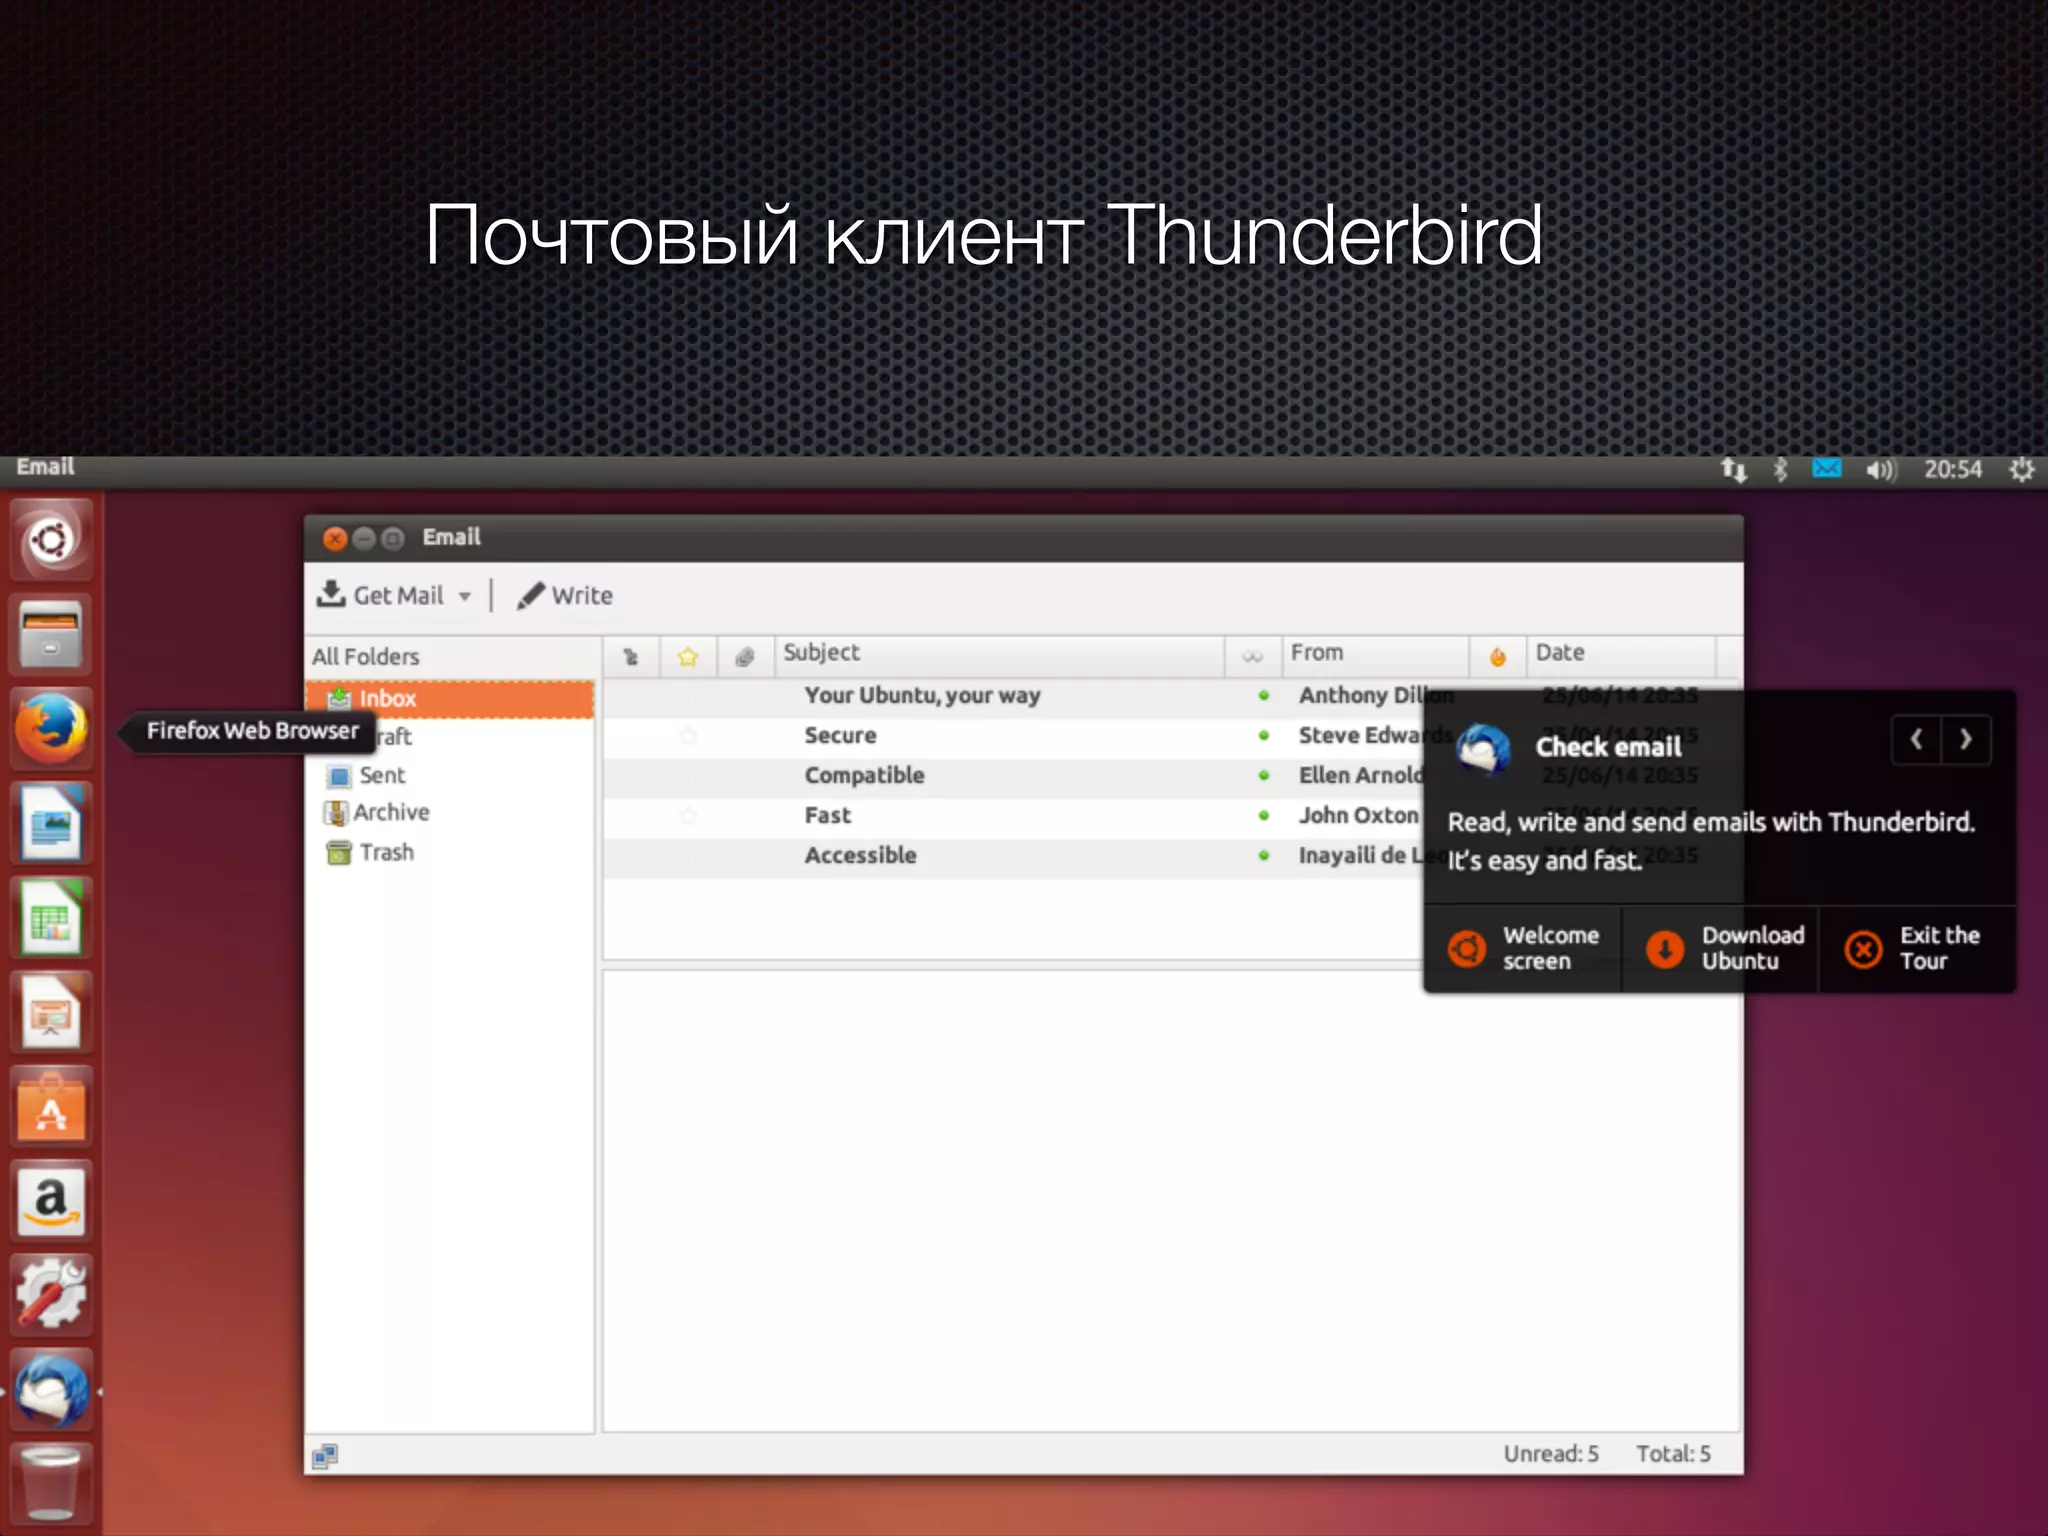
Task: Click the network indicator in top panel
Action: tap(1733, 469)
